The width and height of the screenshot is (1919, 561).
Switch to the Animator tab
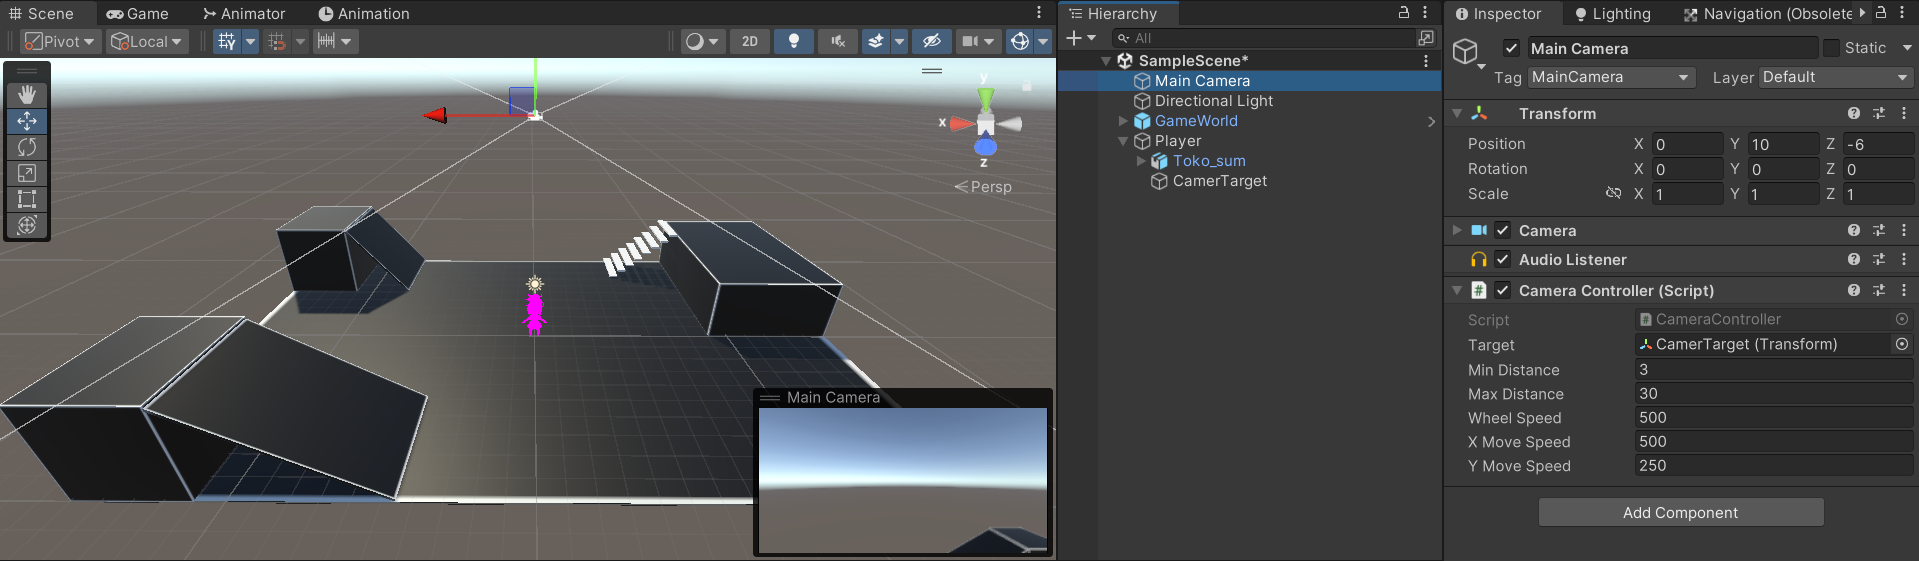point(244,13)
